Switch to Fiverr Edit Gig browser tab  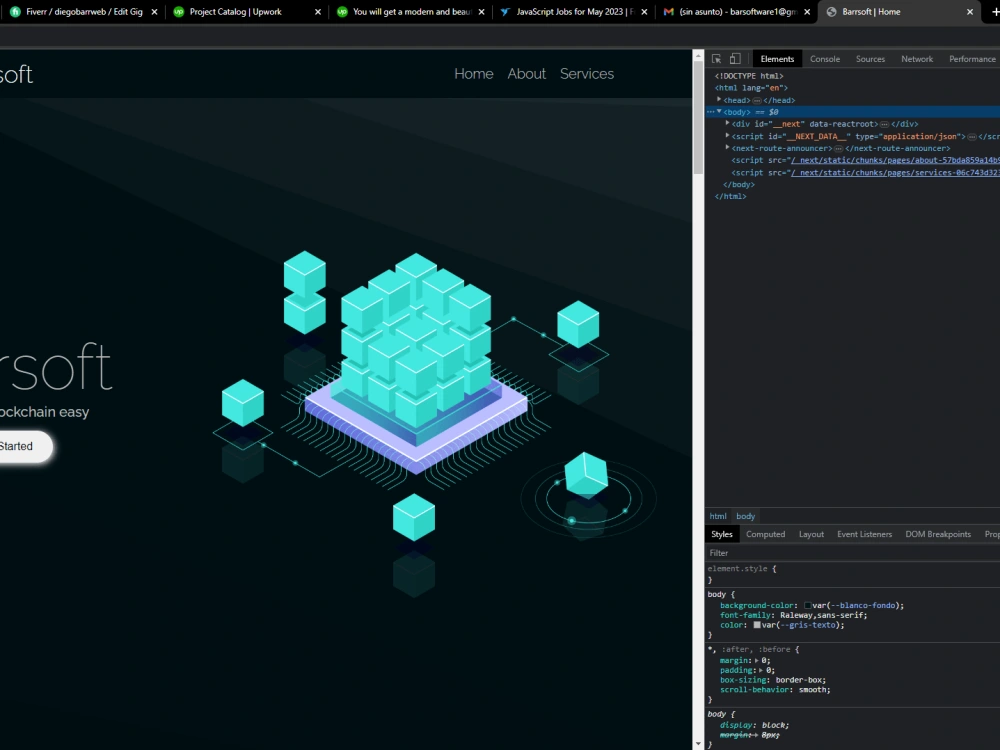[84, 11]
